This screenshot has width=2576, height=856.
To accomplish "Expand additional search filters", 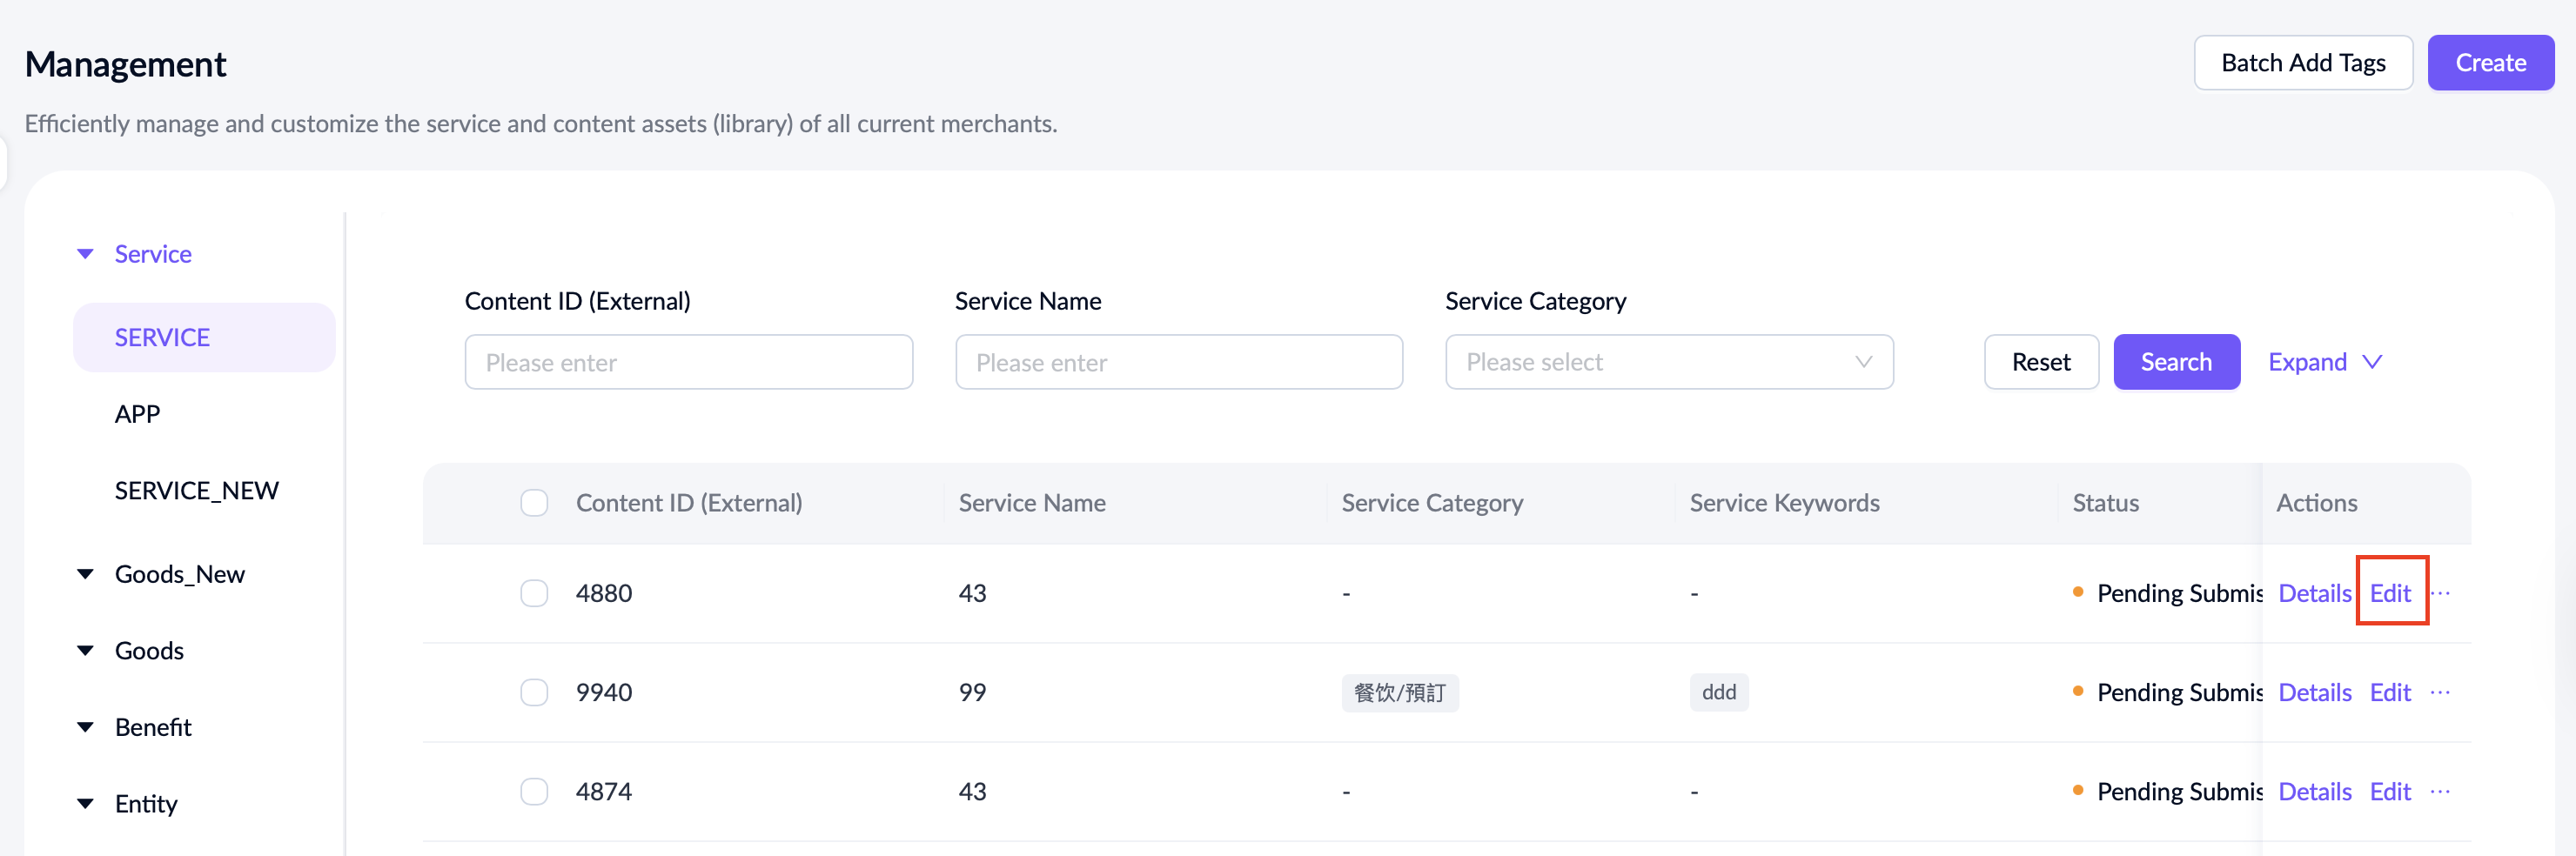I will point(2324,362).
